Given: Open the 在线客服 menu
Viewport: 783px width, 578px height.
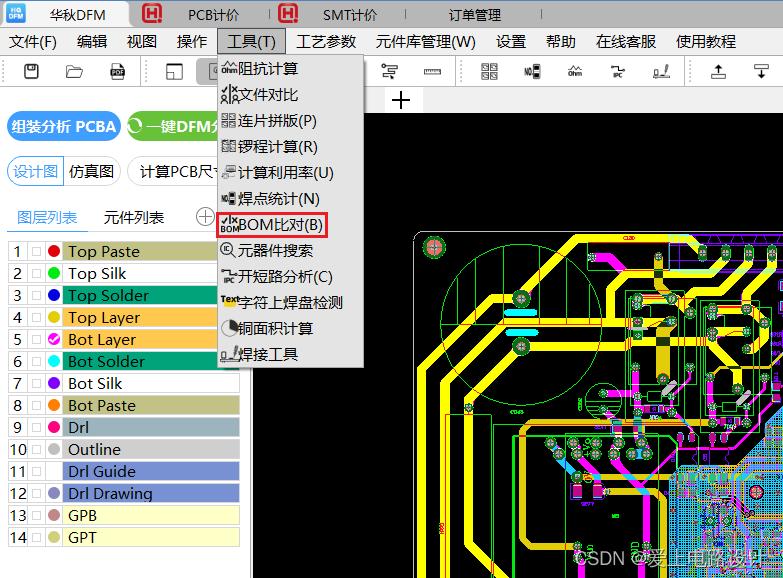Looking at the screenshot, I should pos(626,41).
